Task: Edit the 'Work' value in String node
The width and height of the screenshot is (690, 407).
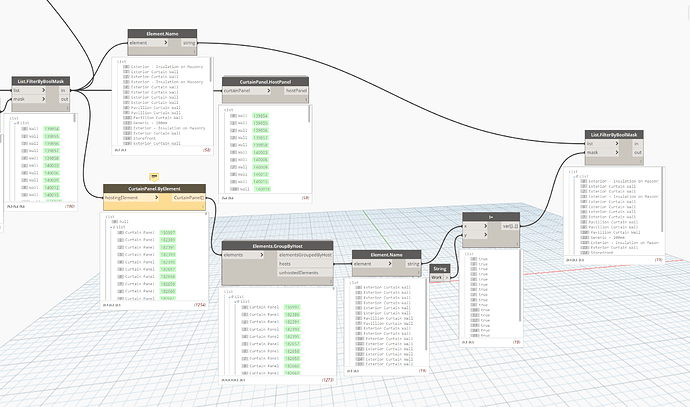Action: [437, 277]
